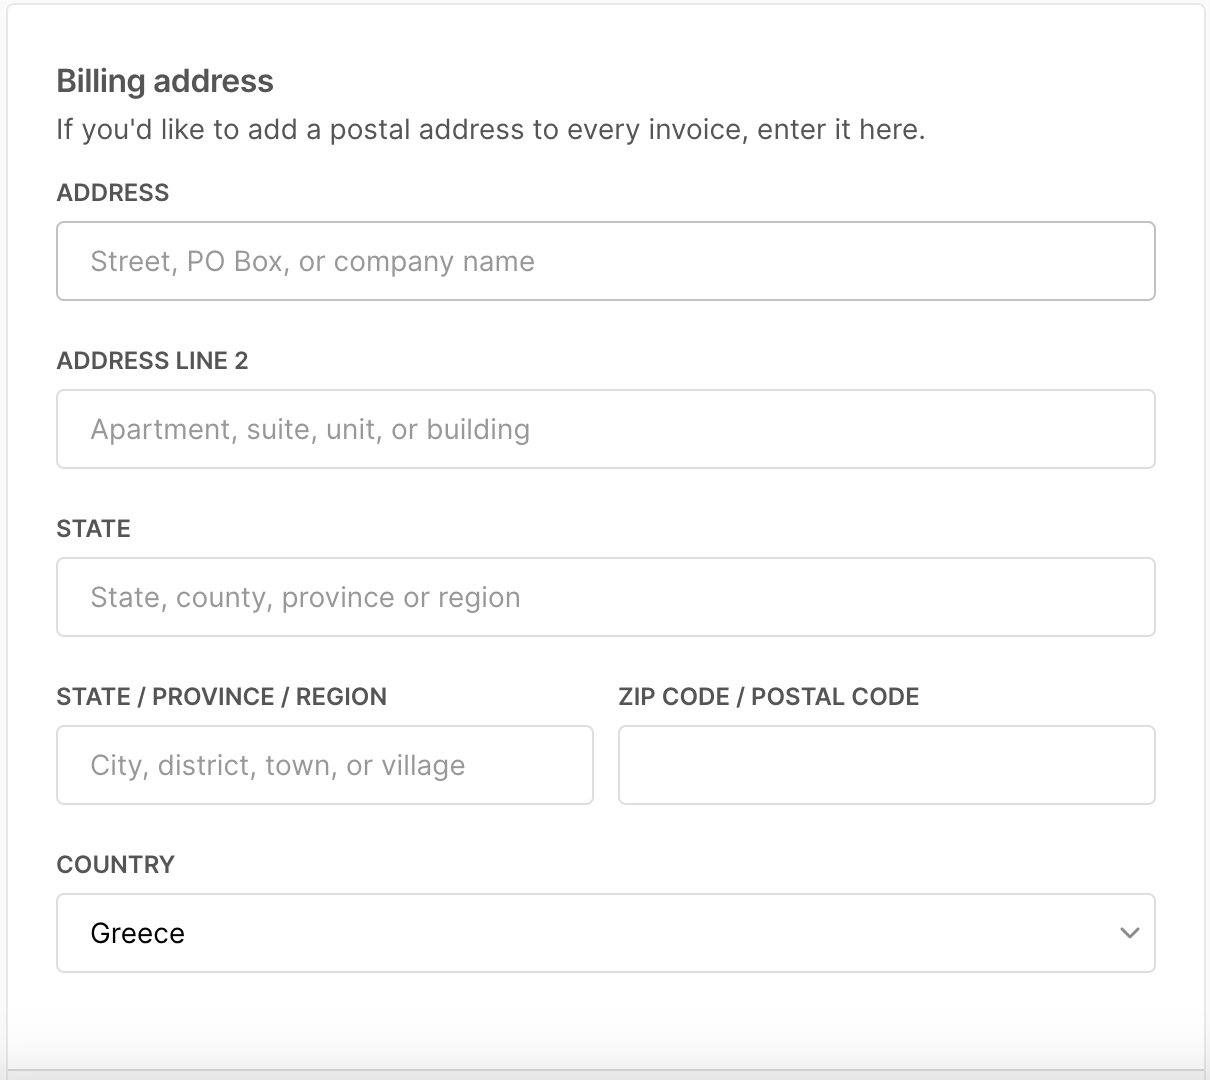Click the 'Billing address' heading
The image size is (1210, 1080).
coord(165,81)
